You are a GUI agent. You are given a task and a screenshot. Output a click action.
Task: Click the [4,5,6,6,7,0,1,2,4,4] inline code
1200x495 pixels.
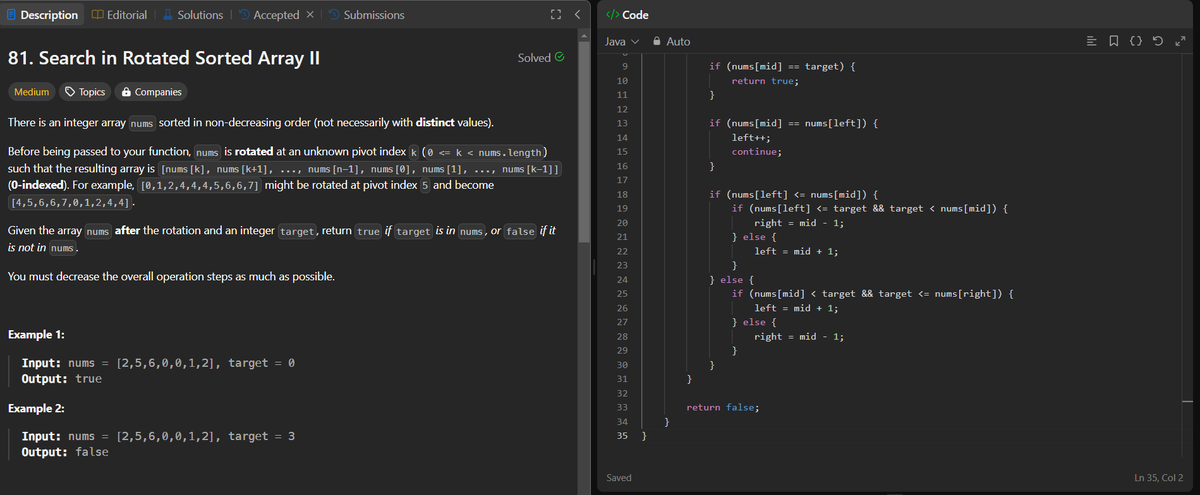[69, 203]
